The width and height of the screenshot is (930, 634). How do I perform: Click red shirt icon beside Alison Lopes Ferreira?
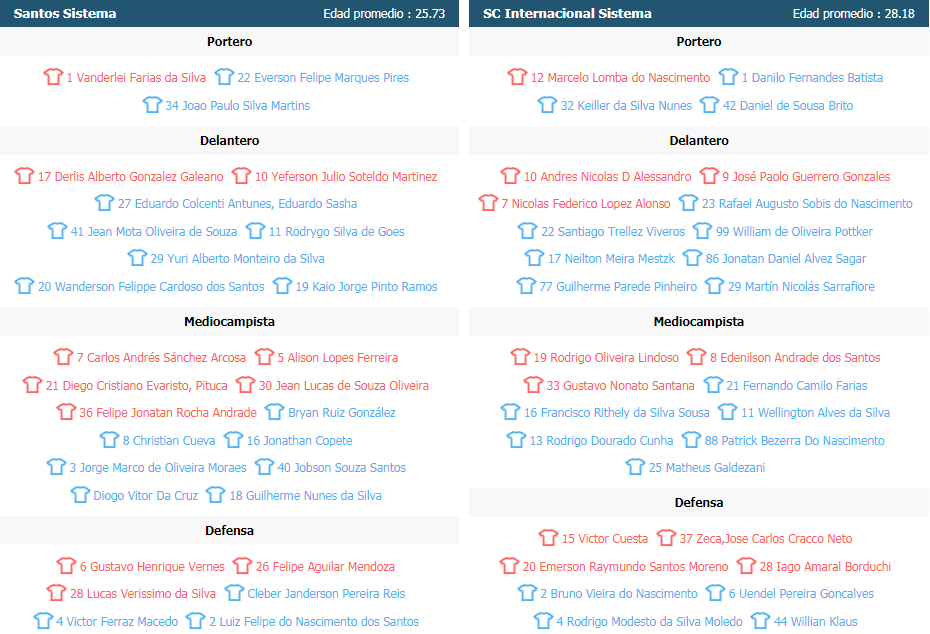265,357
